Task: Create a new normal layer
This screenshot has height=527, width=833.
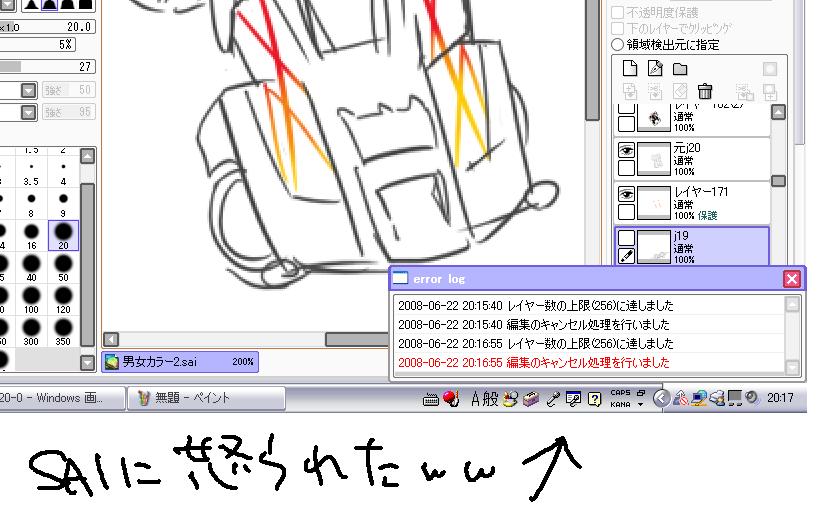Action: (x=630, y=69)
